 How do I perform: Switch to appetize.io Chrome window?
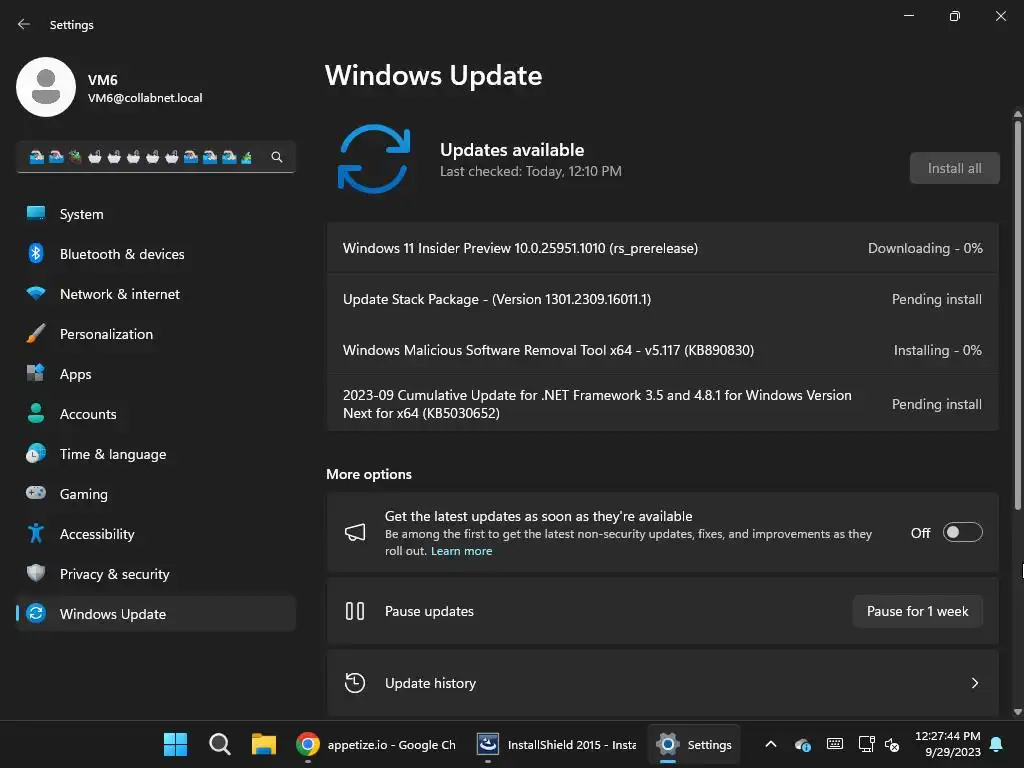[376, 744]
